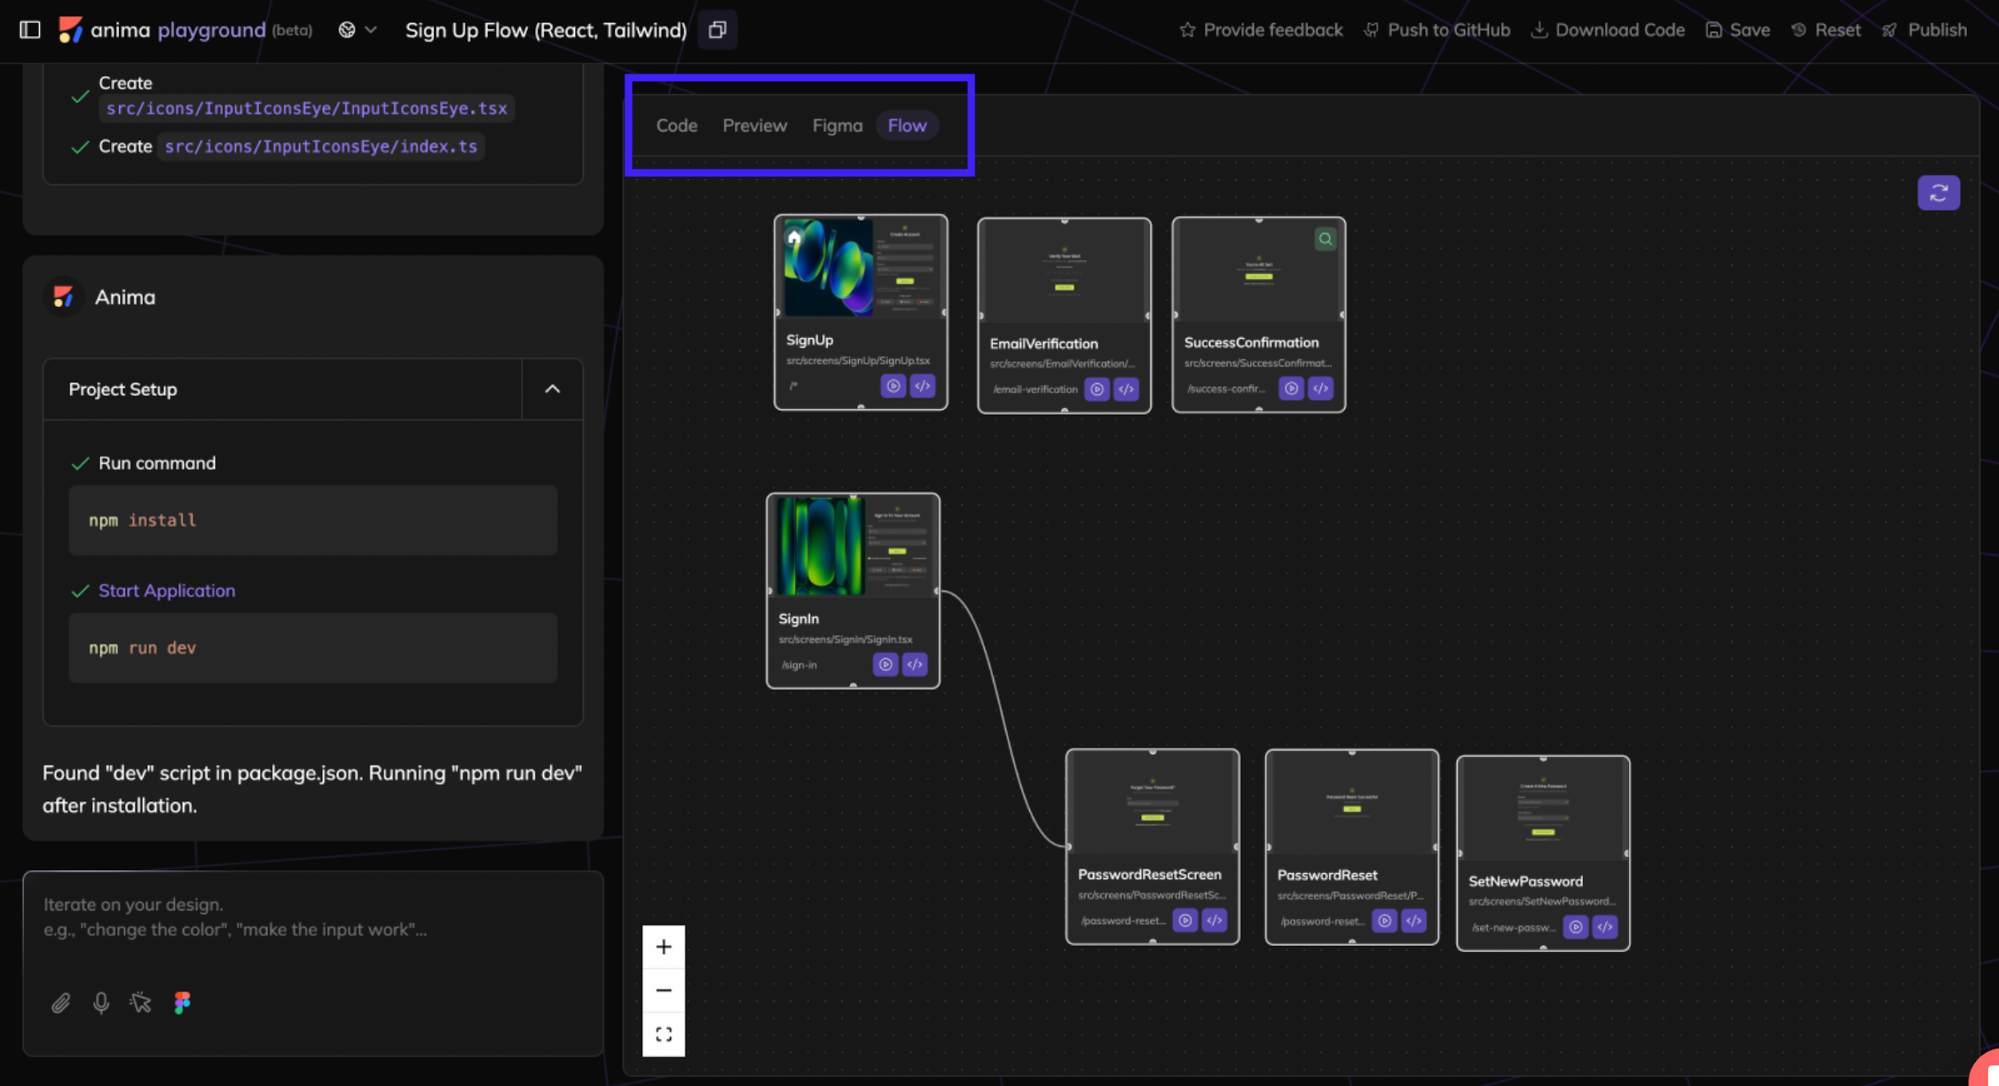Click the element selector cursor icon
The width and height of the screenshot is (1999, 1086).
pyautogui.click(x=141, y=1003)
